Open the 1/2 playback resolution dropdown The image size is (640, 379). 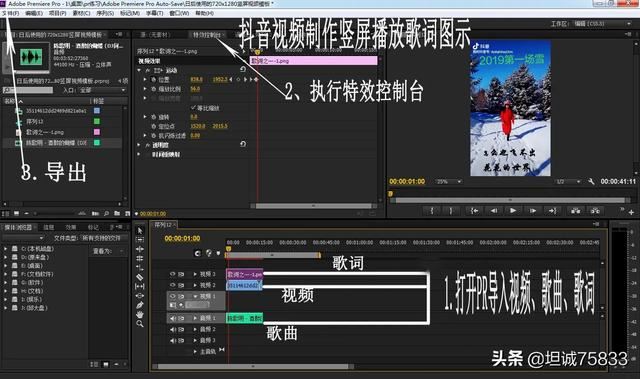(568, 182)
